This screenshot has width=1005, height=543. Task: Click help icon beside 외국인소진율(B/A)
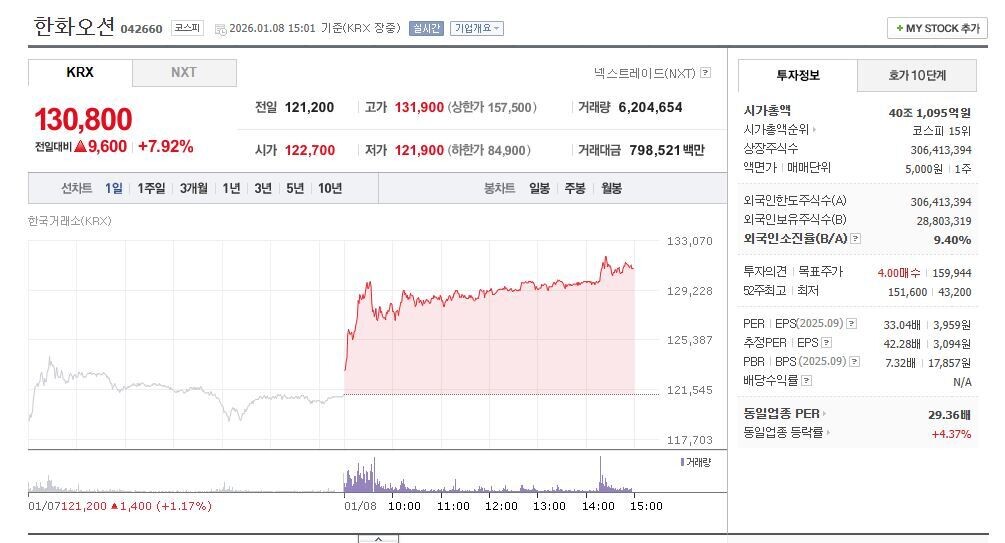pyautogui.click(x=856, y=238)
